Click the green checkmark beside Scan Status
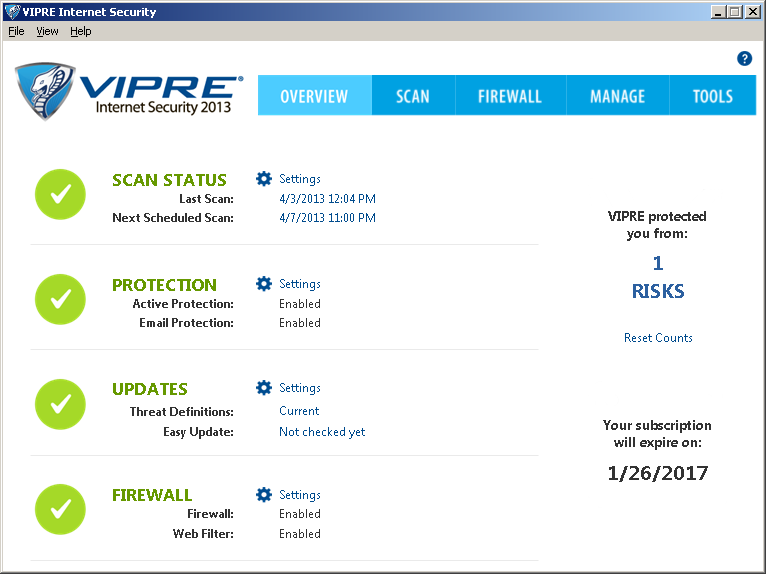This screenshot has height=574, width=766. point(61,194)
